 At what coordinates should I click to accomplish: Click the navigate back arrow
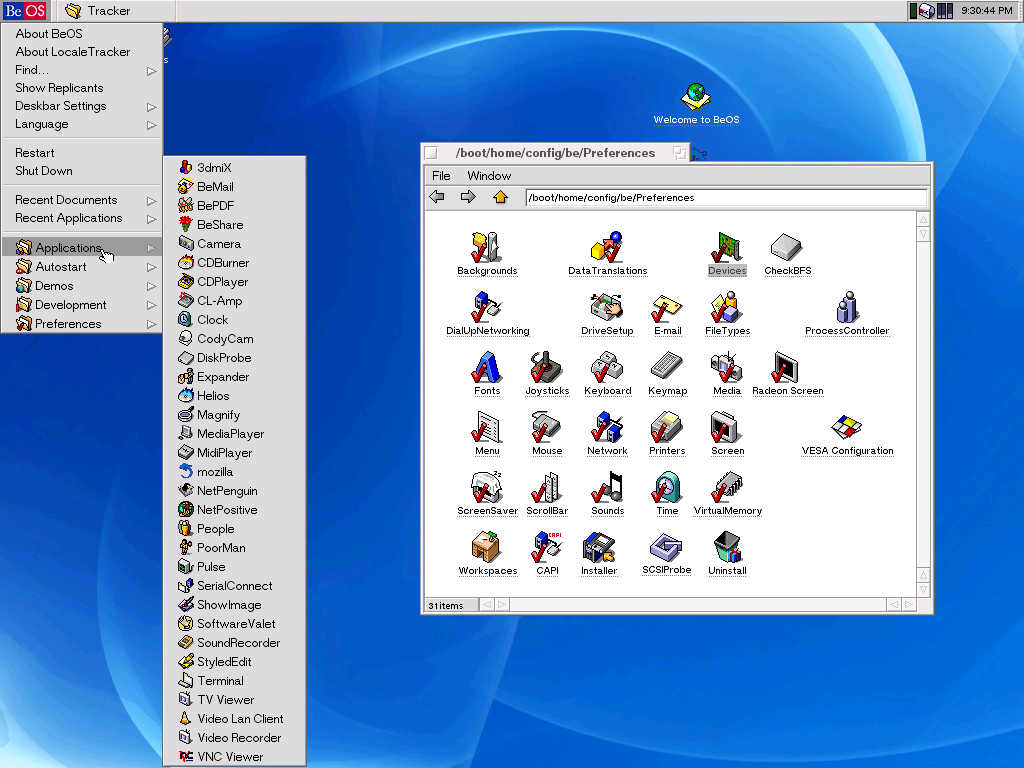coord(437,197)
